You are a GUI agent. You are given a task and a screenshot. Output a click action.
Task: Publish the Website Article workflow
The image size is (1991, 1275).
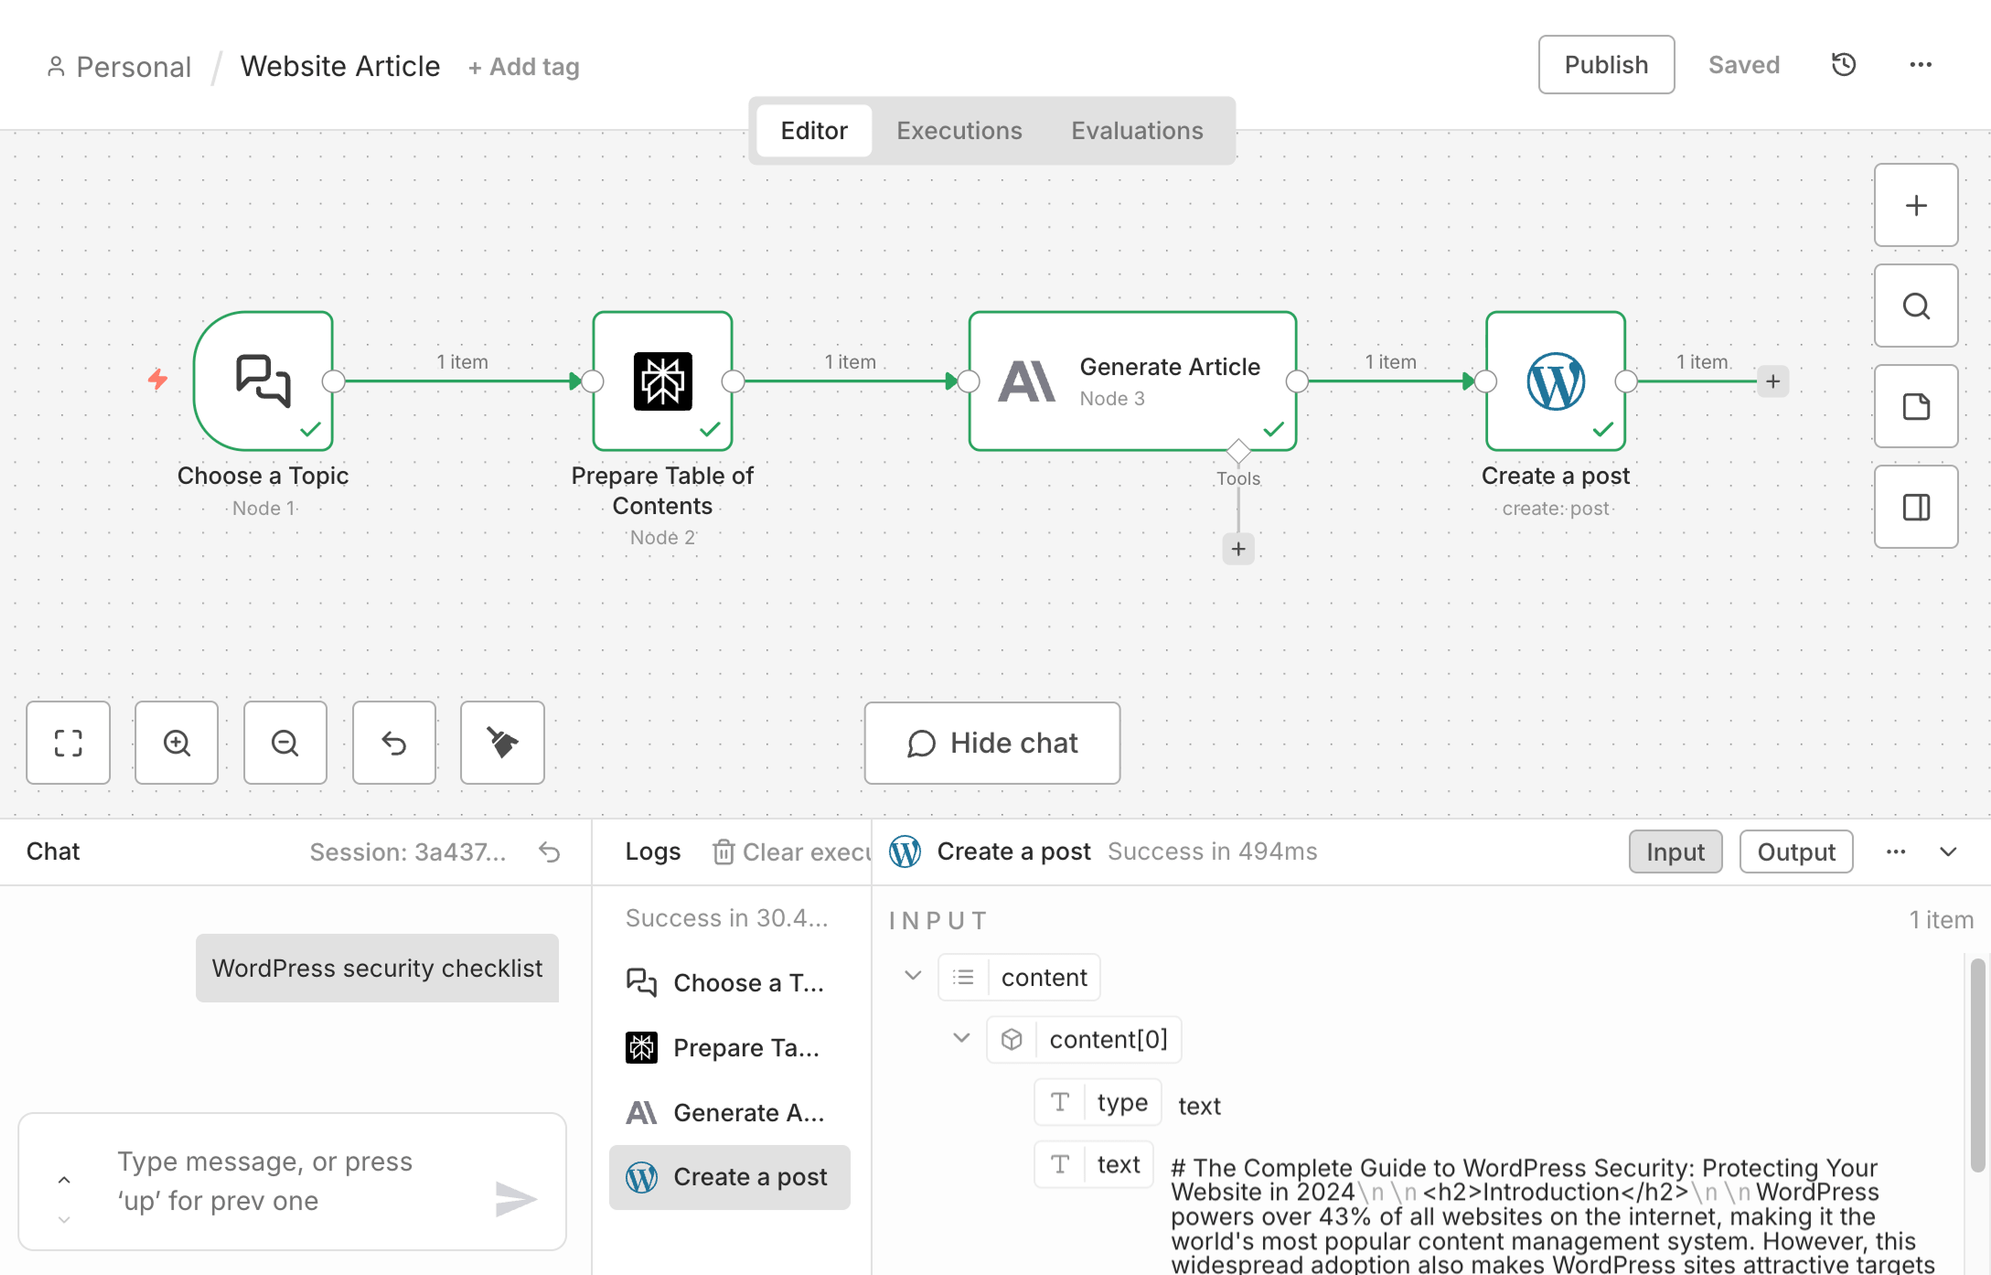1605,65
